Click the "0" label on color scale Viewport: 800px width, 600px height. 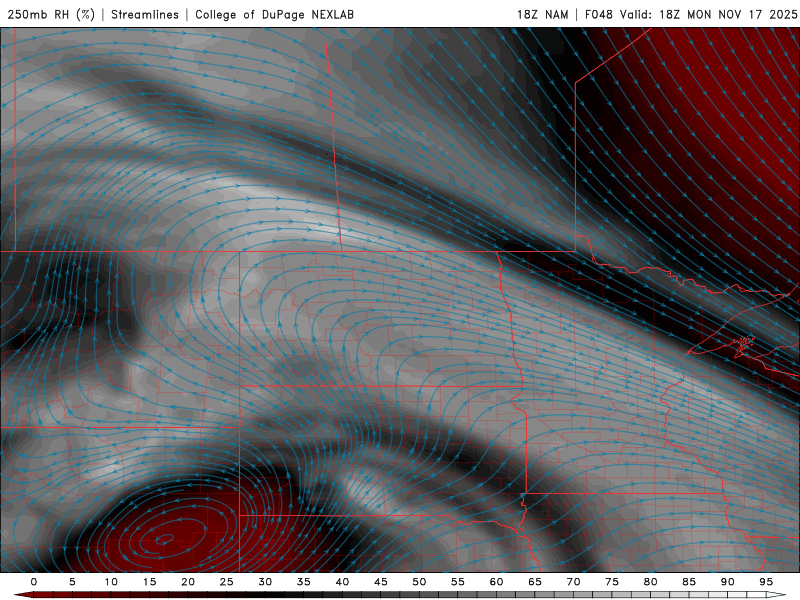click(34, 582)
